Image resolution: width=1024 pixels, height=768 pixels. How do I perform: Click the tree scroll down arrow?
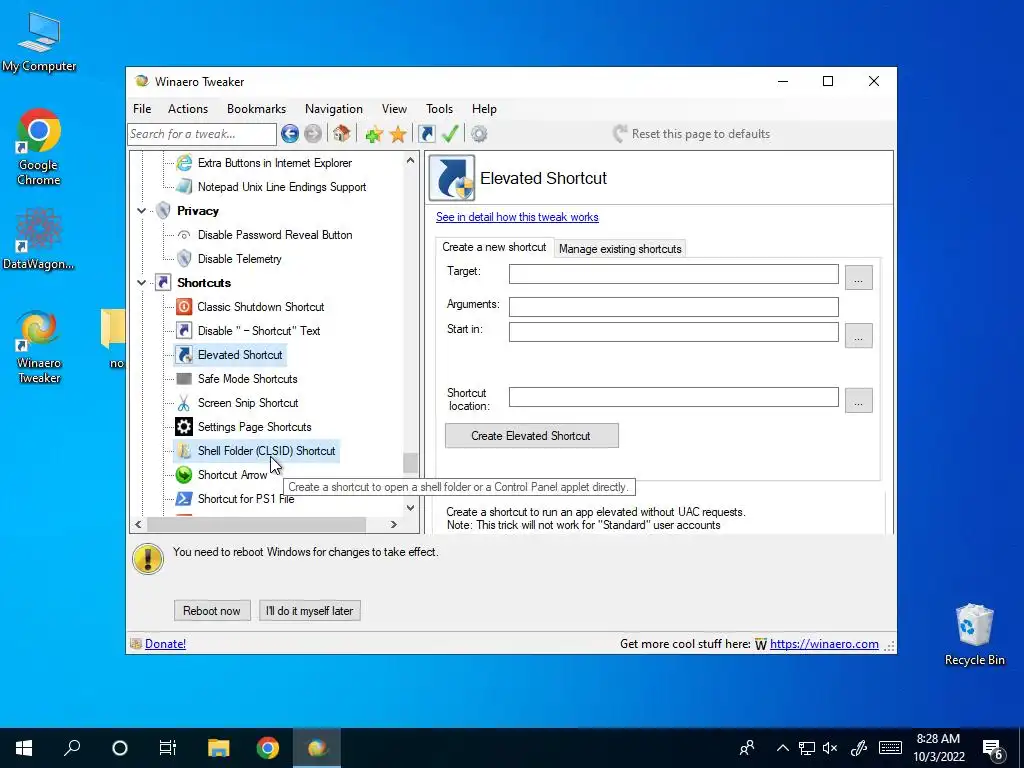[410, 507]
